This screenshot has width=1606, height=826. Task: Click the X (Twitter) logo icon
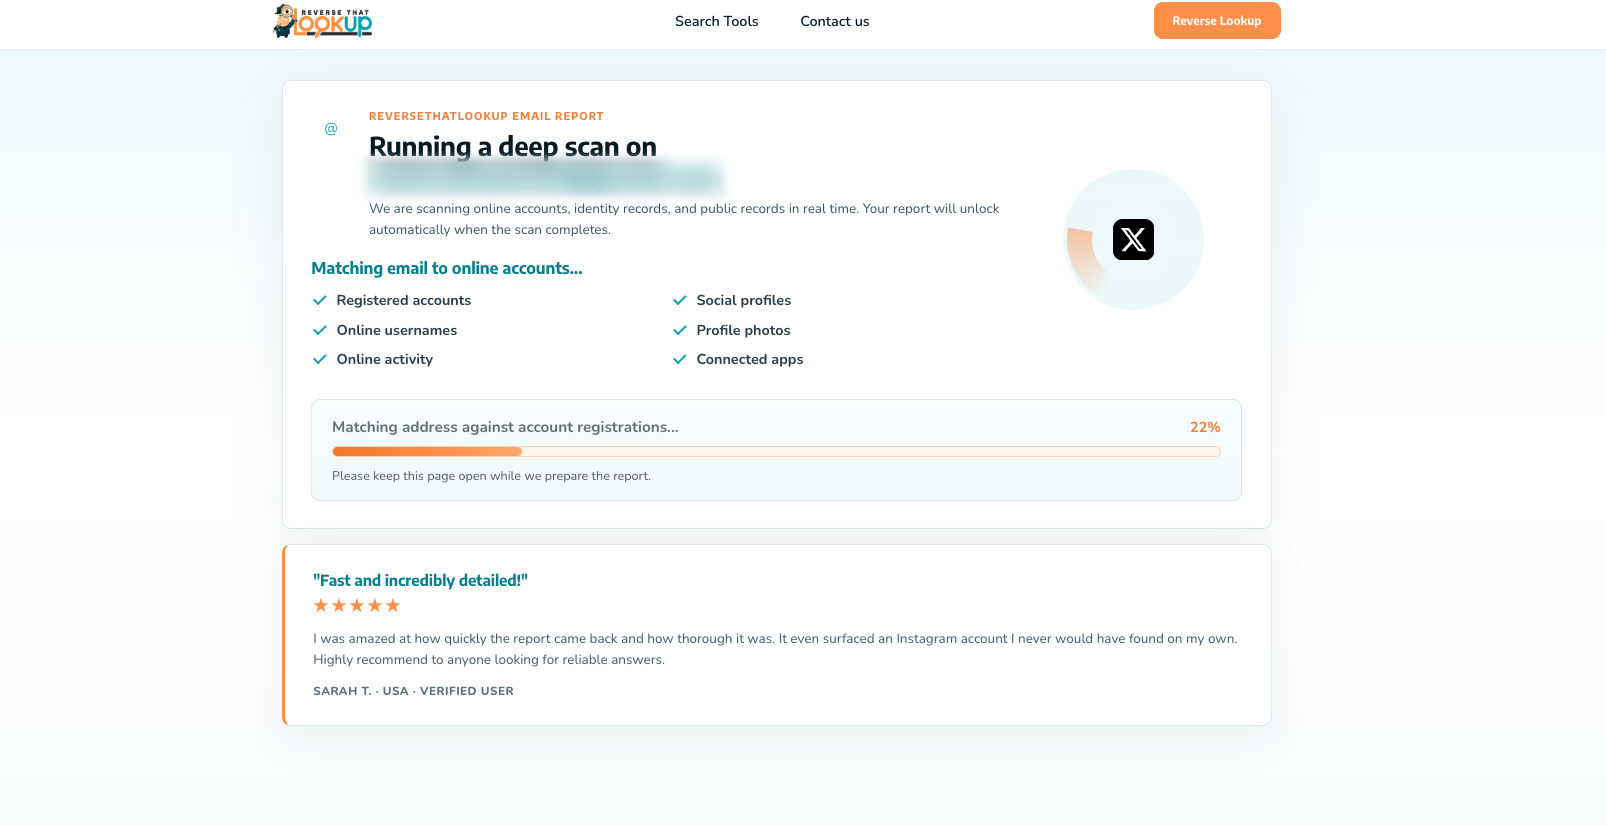(x=1133, y=240)
